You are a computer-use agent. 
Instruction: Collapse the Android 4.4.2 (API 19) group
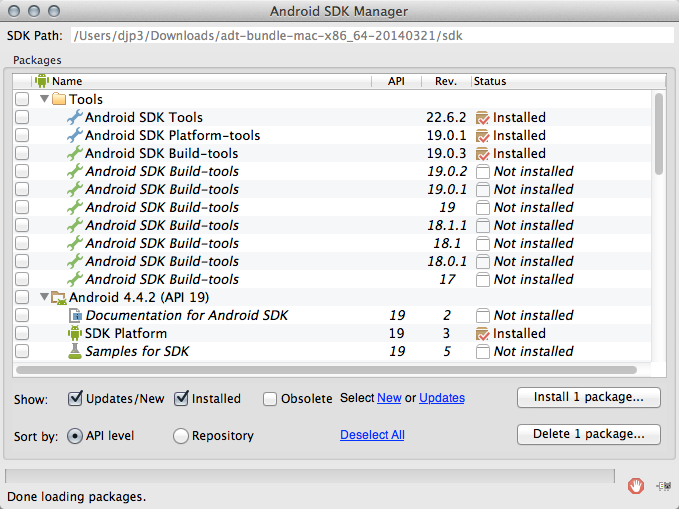44,298
